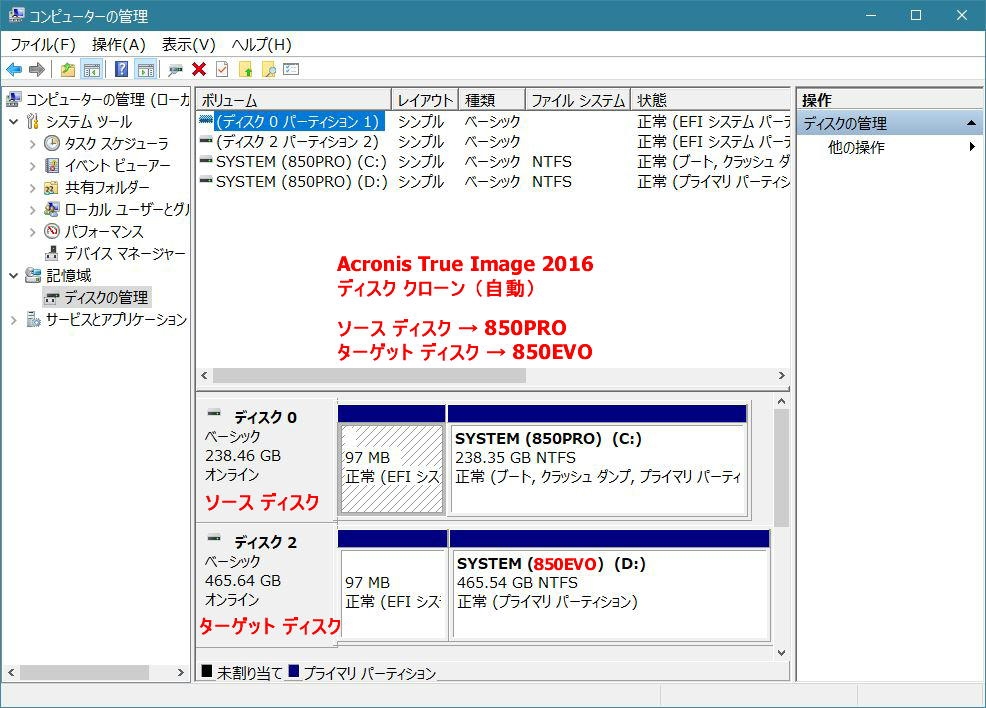Expand the 共有フォルダー node

[32, 188]
